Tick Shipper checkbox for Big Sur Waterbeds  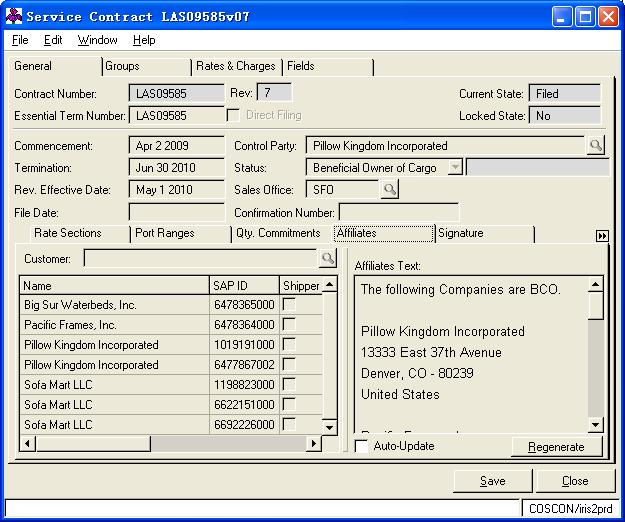289,305
